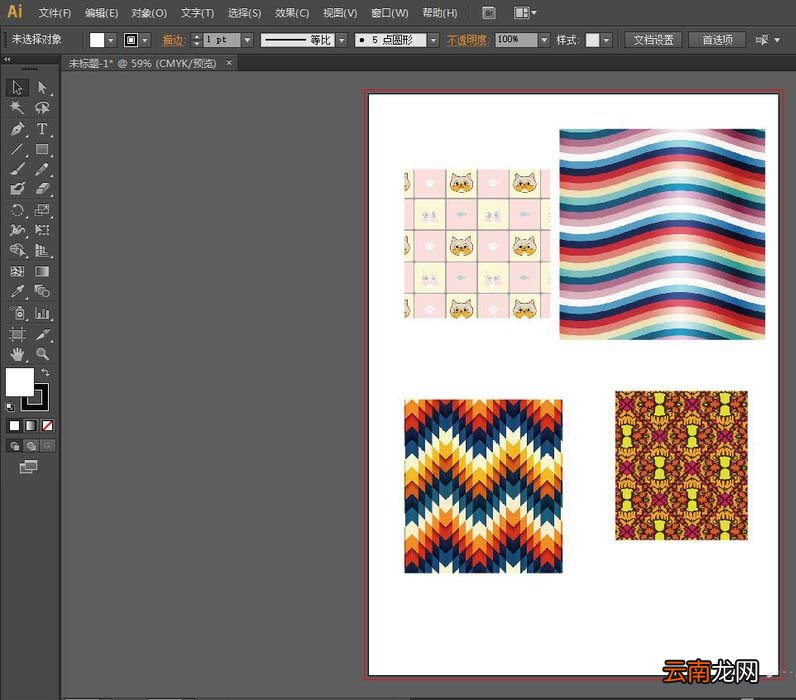Open fill color dropdown in control bar
This screenshot has width=796, height=700.
point(111,40)
